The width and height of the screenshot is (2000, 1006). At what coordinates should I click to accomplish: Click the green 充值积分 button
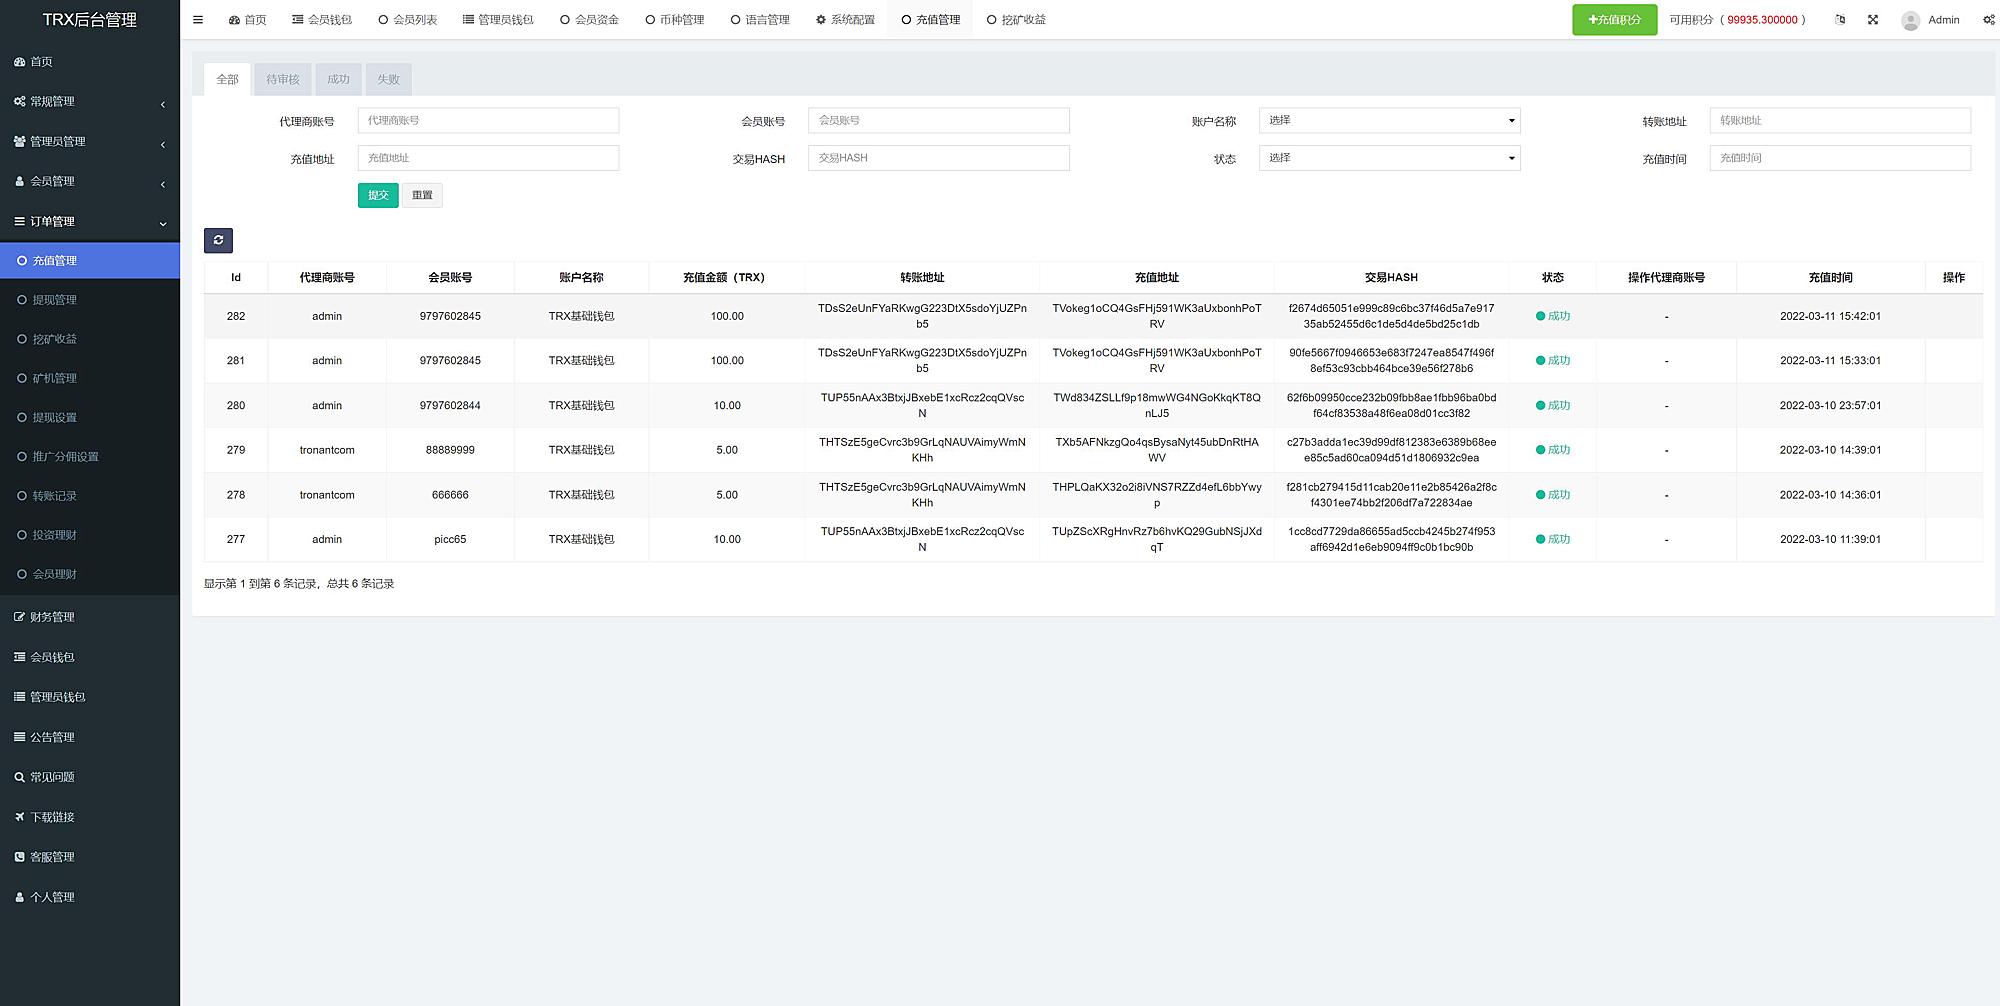coord(1614,20)
